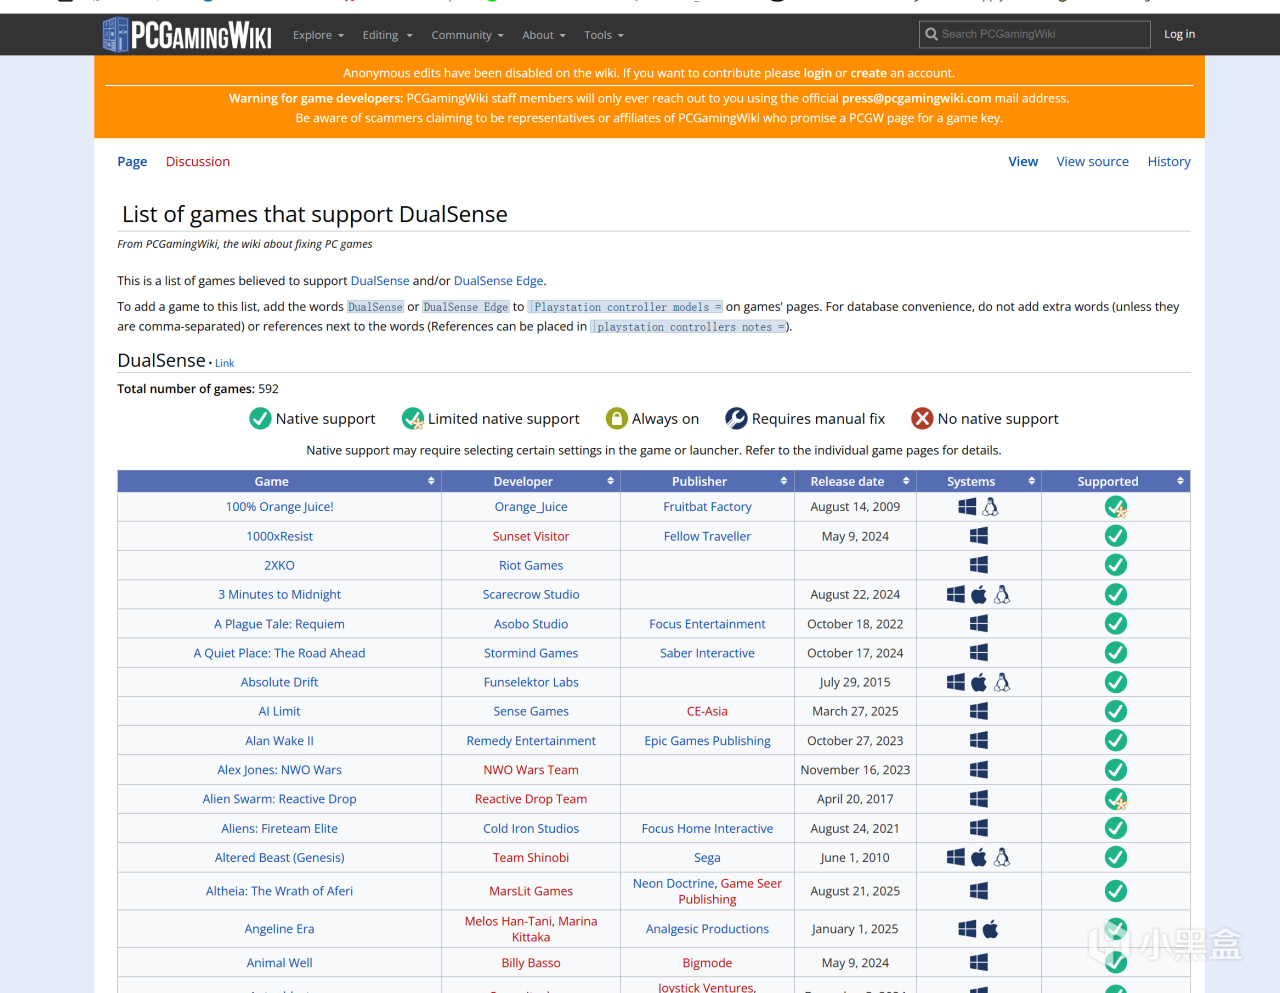The image size is (1280, 993).
Task: Open the About dropdown menu
Action: tap(543, 35)
